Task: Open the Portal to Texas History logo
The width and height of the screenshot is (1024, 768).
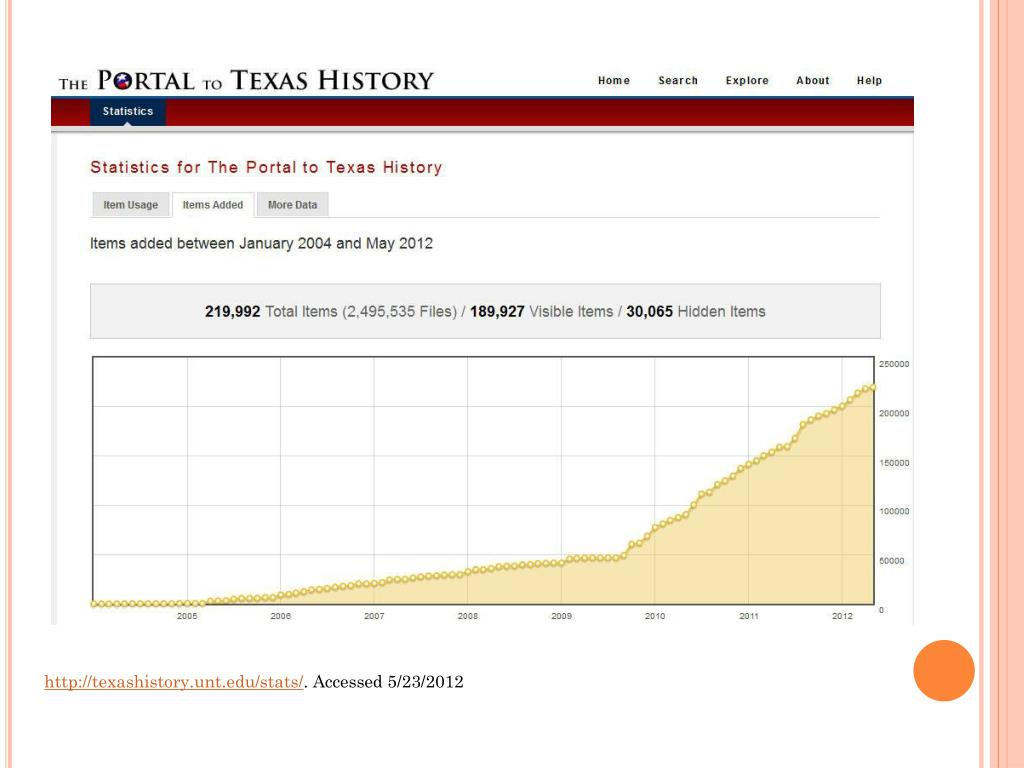Action: click(x=246, y=80)
